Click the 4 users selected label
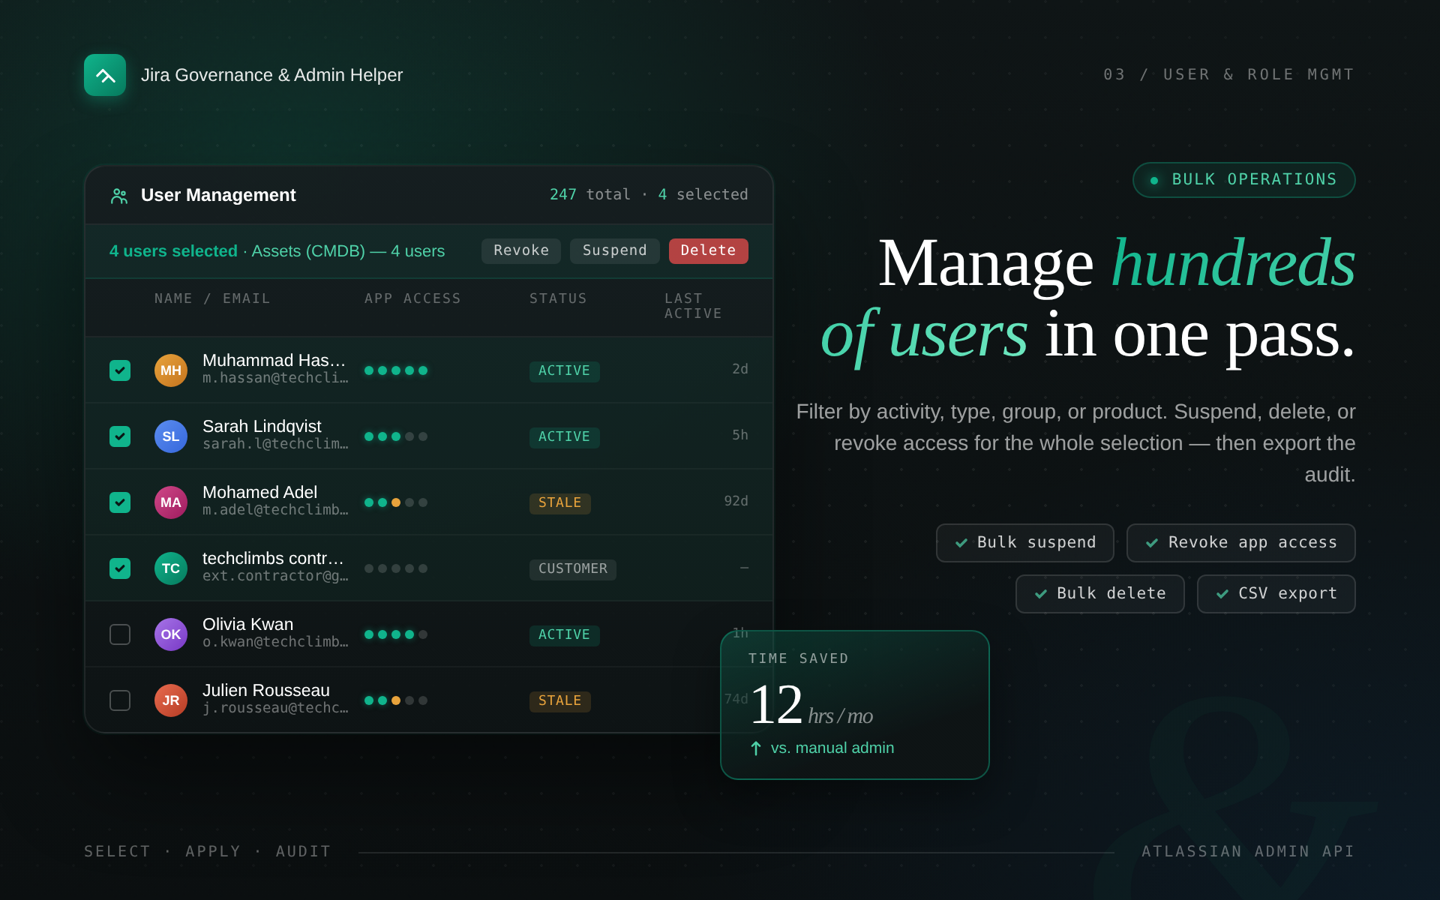The image size is (1440, 900). 173,251
